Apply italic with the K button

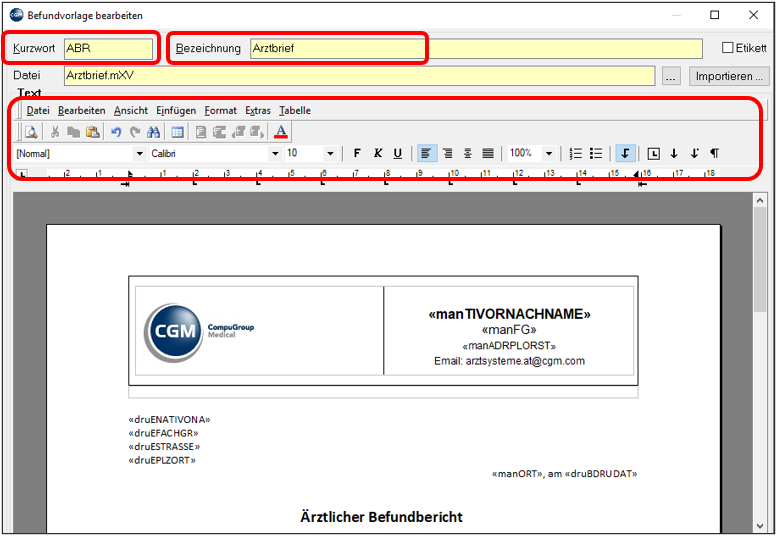point(378,153)
